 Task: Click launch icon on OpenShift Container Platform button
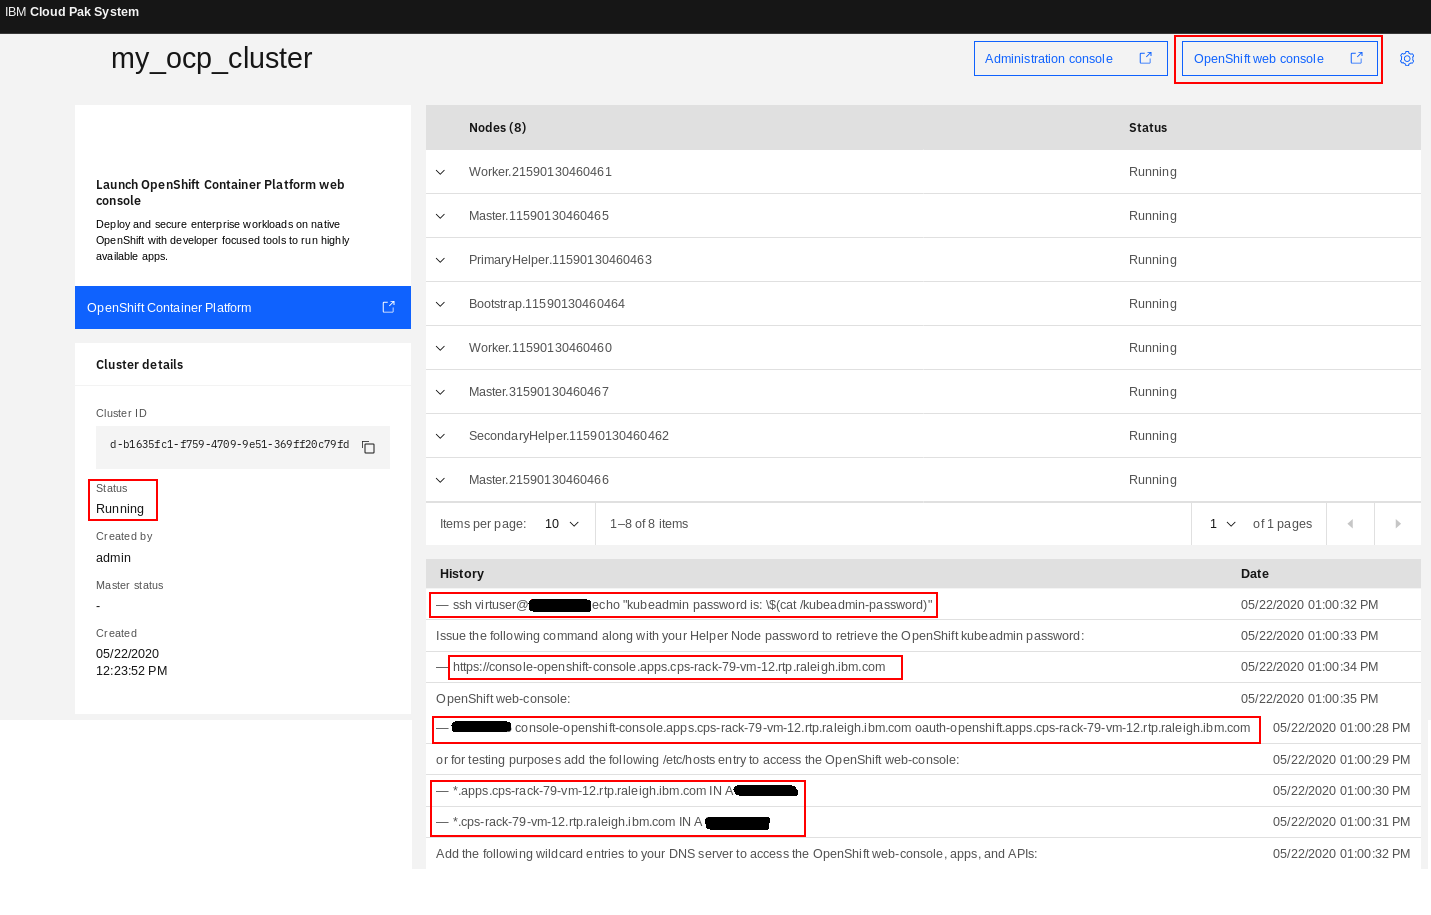[389, 307]
